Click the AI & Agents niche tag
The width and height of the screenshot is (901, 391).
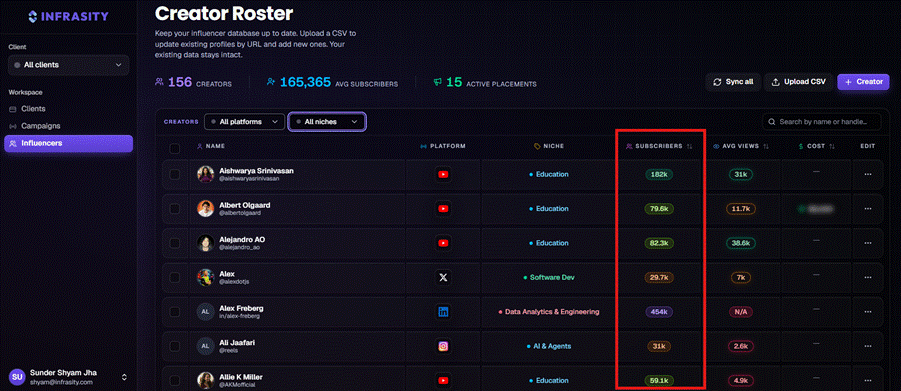coord(549,346)
